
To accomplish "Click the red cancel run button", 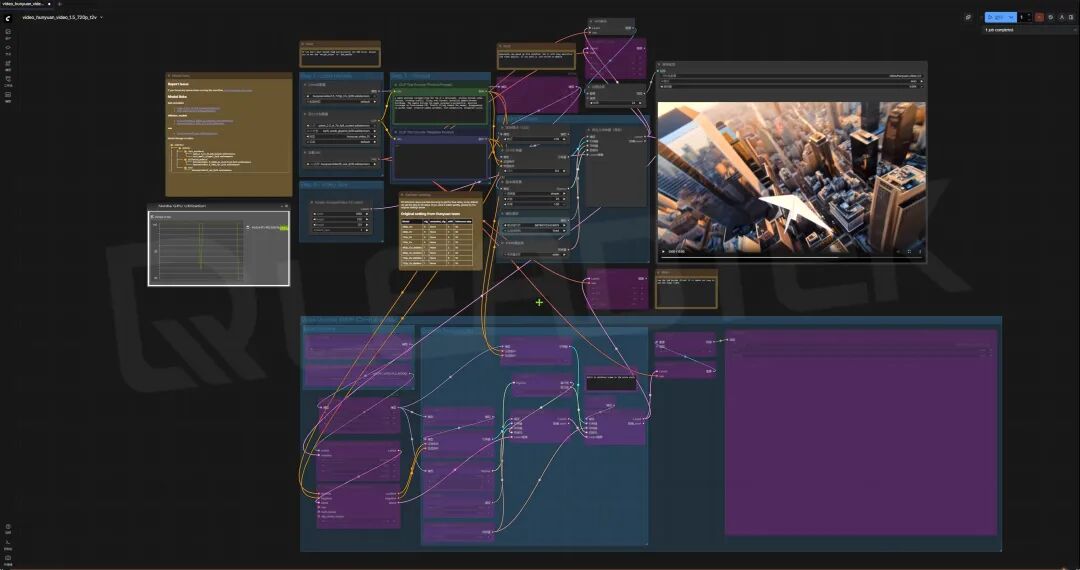I will point(1039,17).
